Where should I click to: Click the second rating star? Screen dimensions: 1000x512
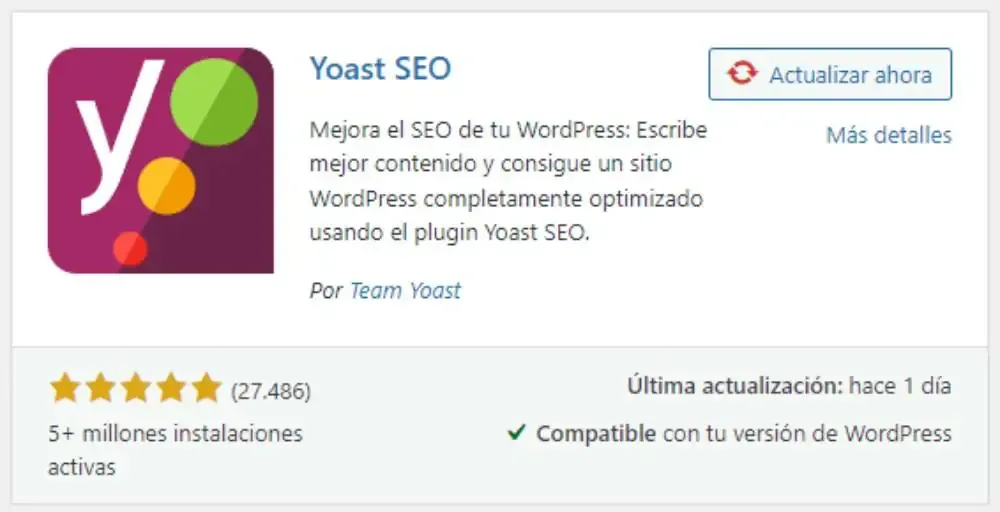100,388
